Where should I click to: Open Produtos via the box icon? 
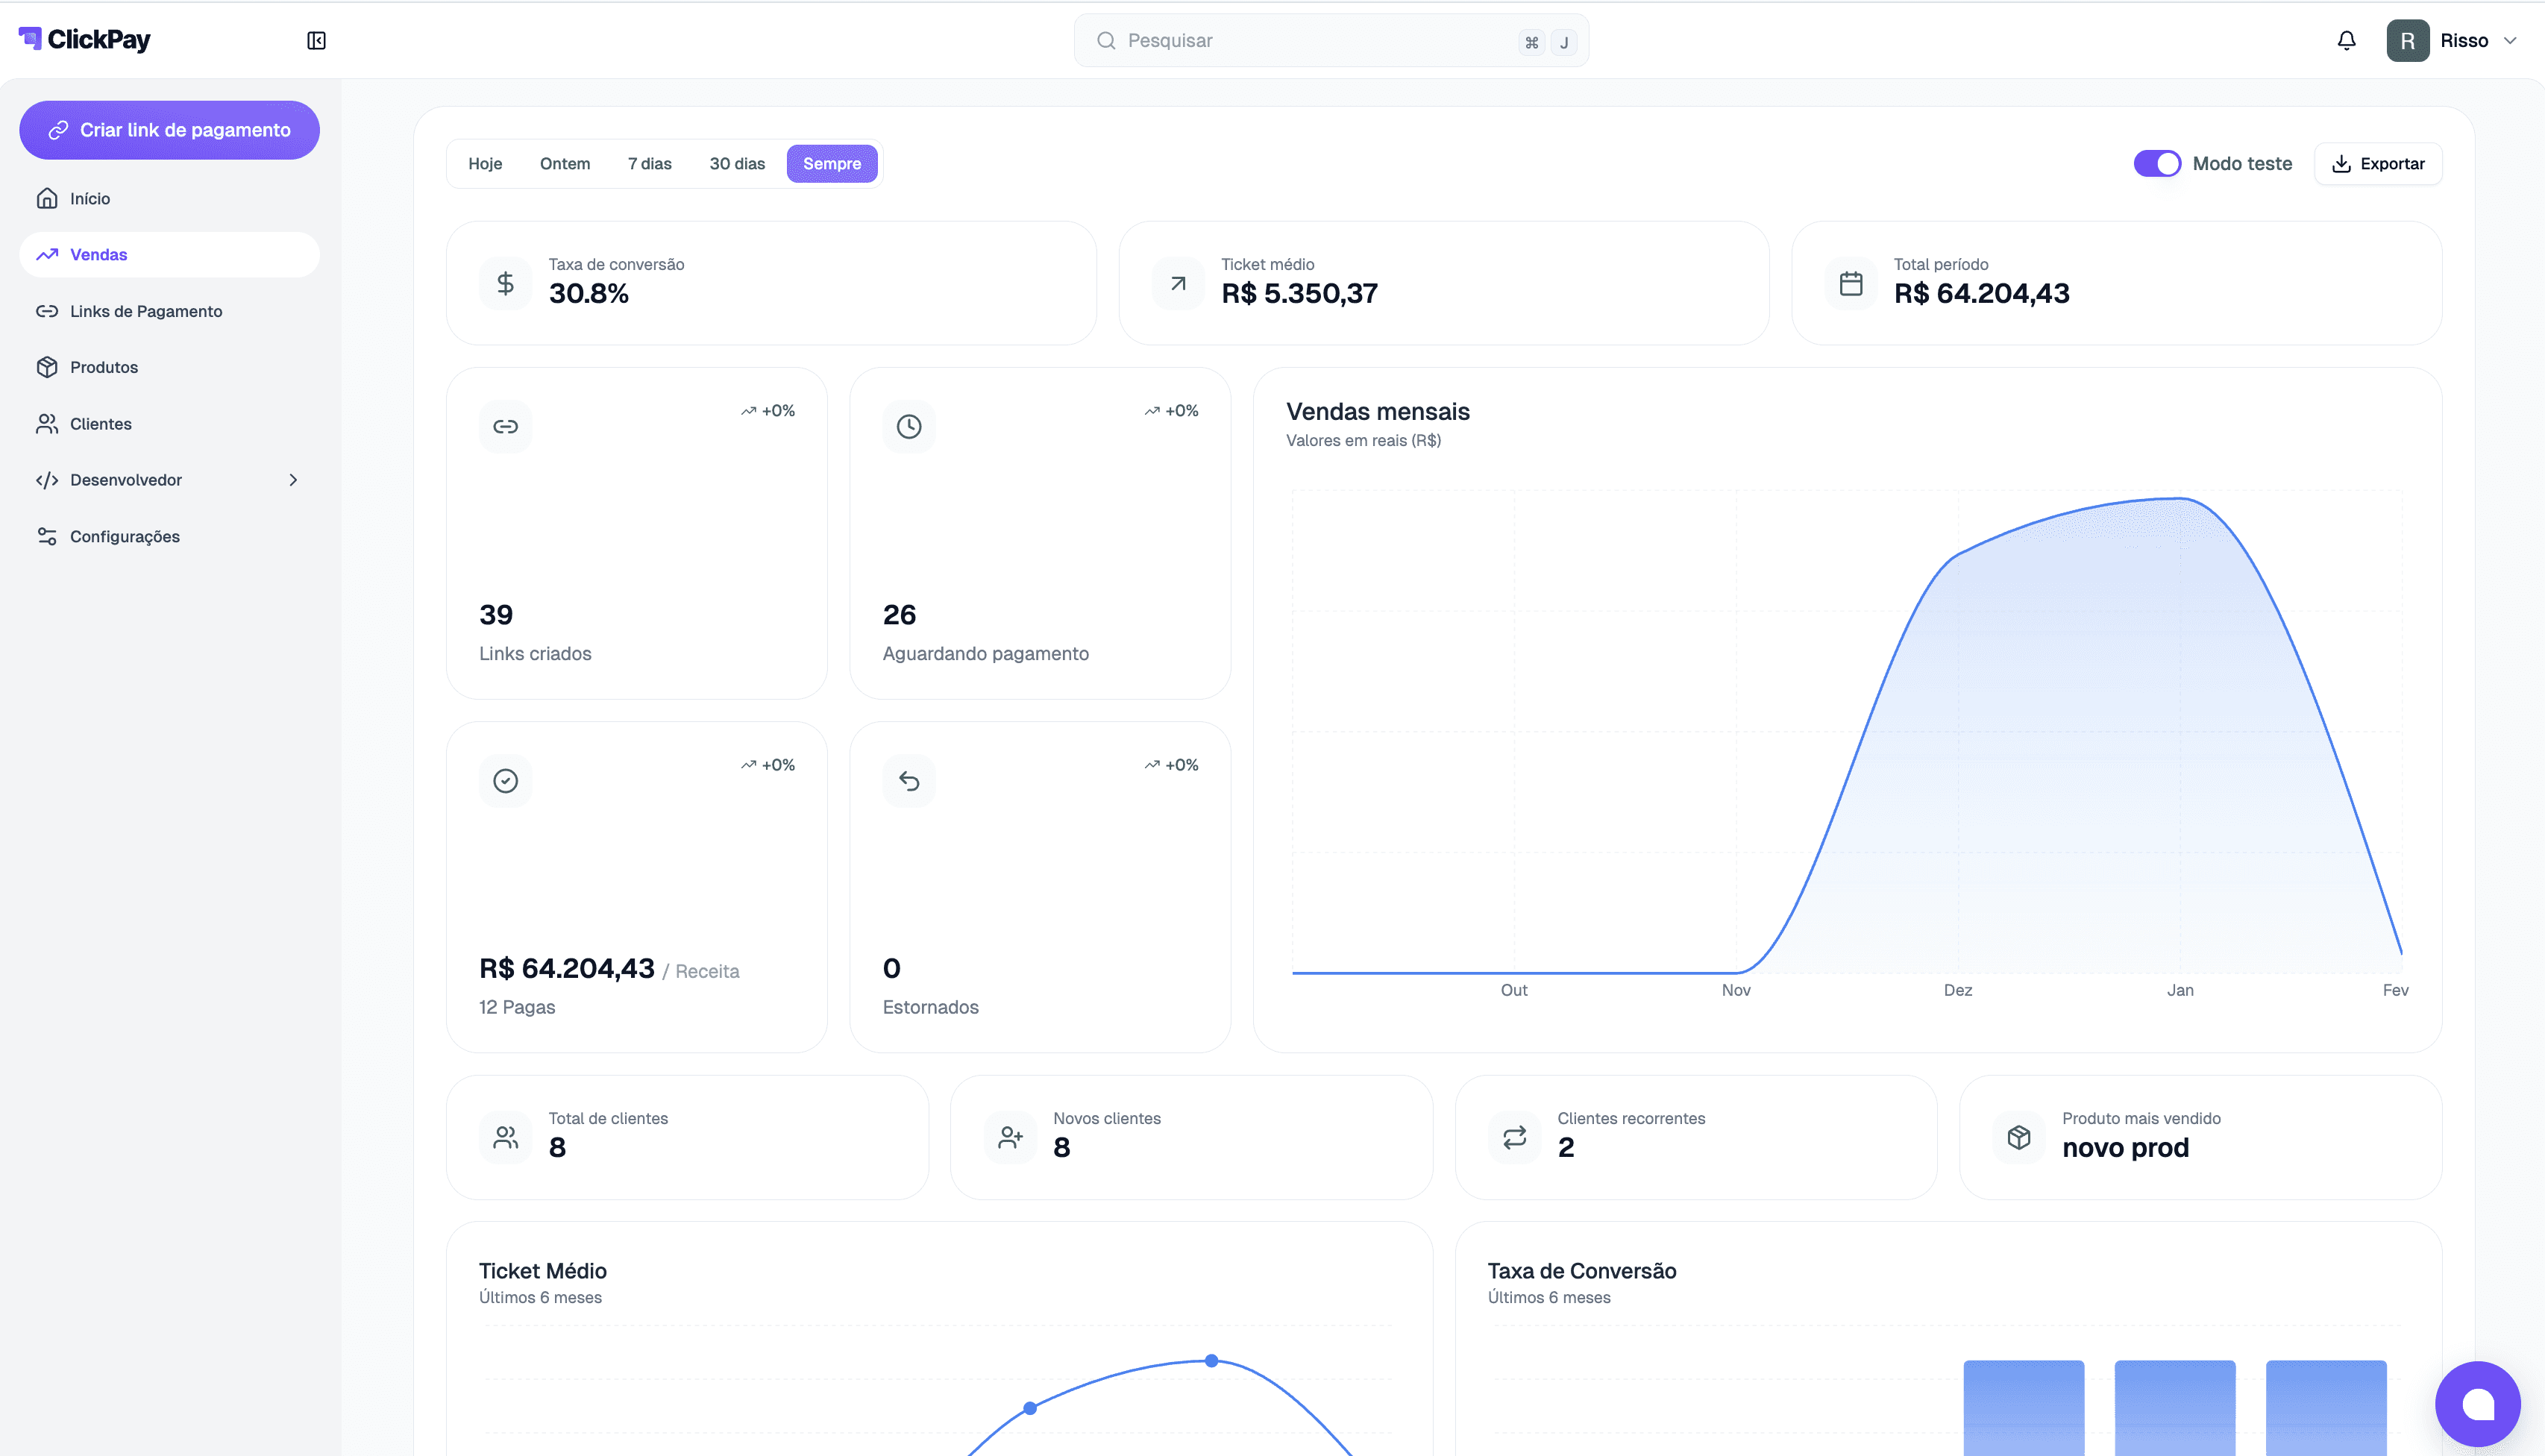click(x=47, y=367)
